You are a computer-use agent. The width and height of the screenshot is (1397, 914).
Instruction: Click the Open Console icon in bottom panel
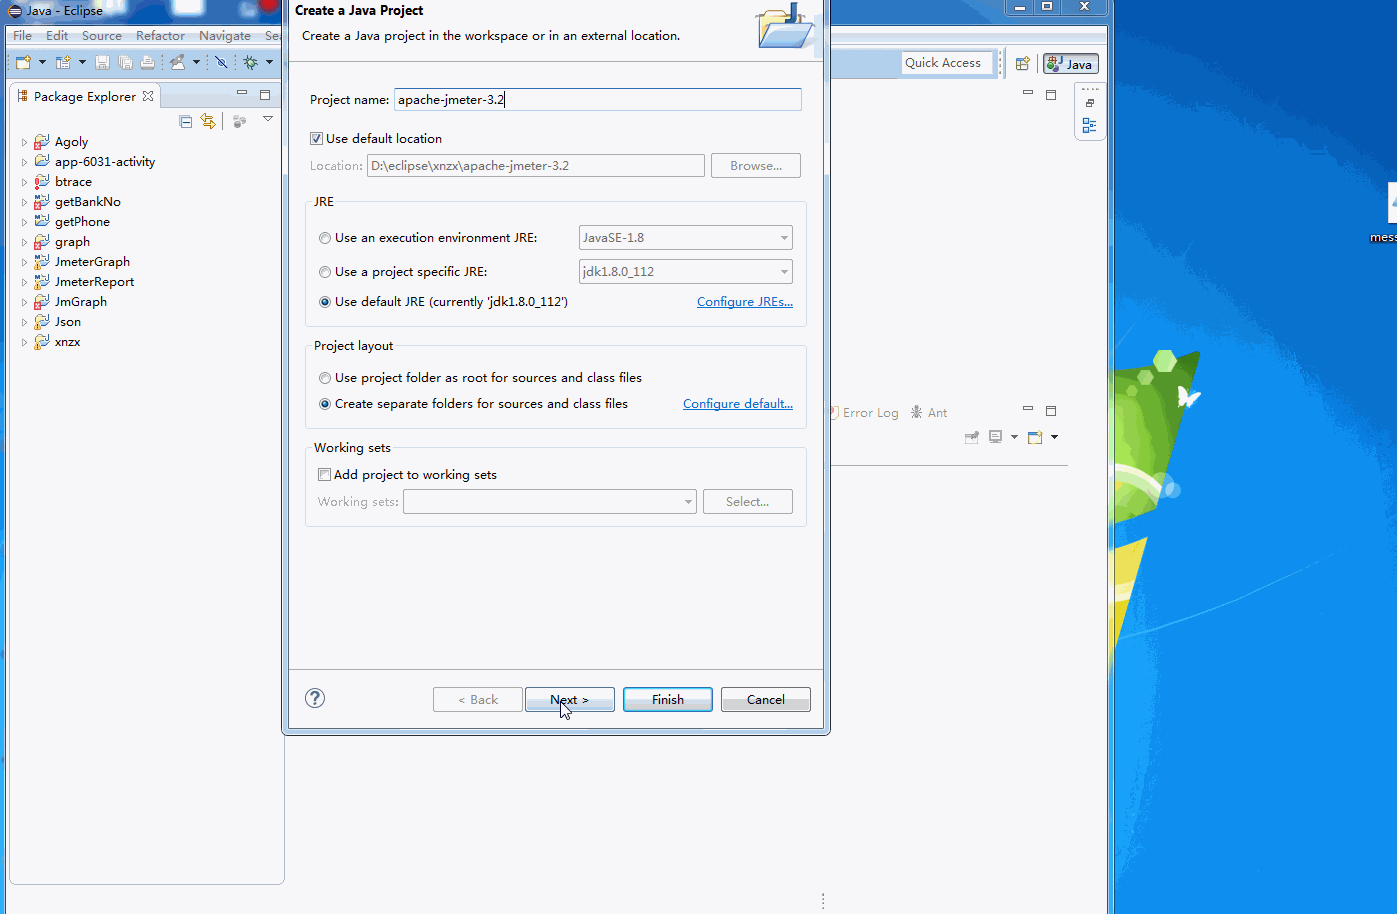(x=1035, y=437)
